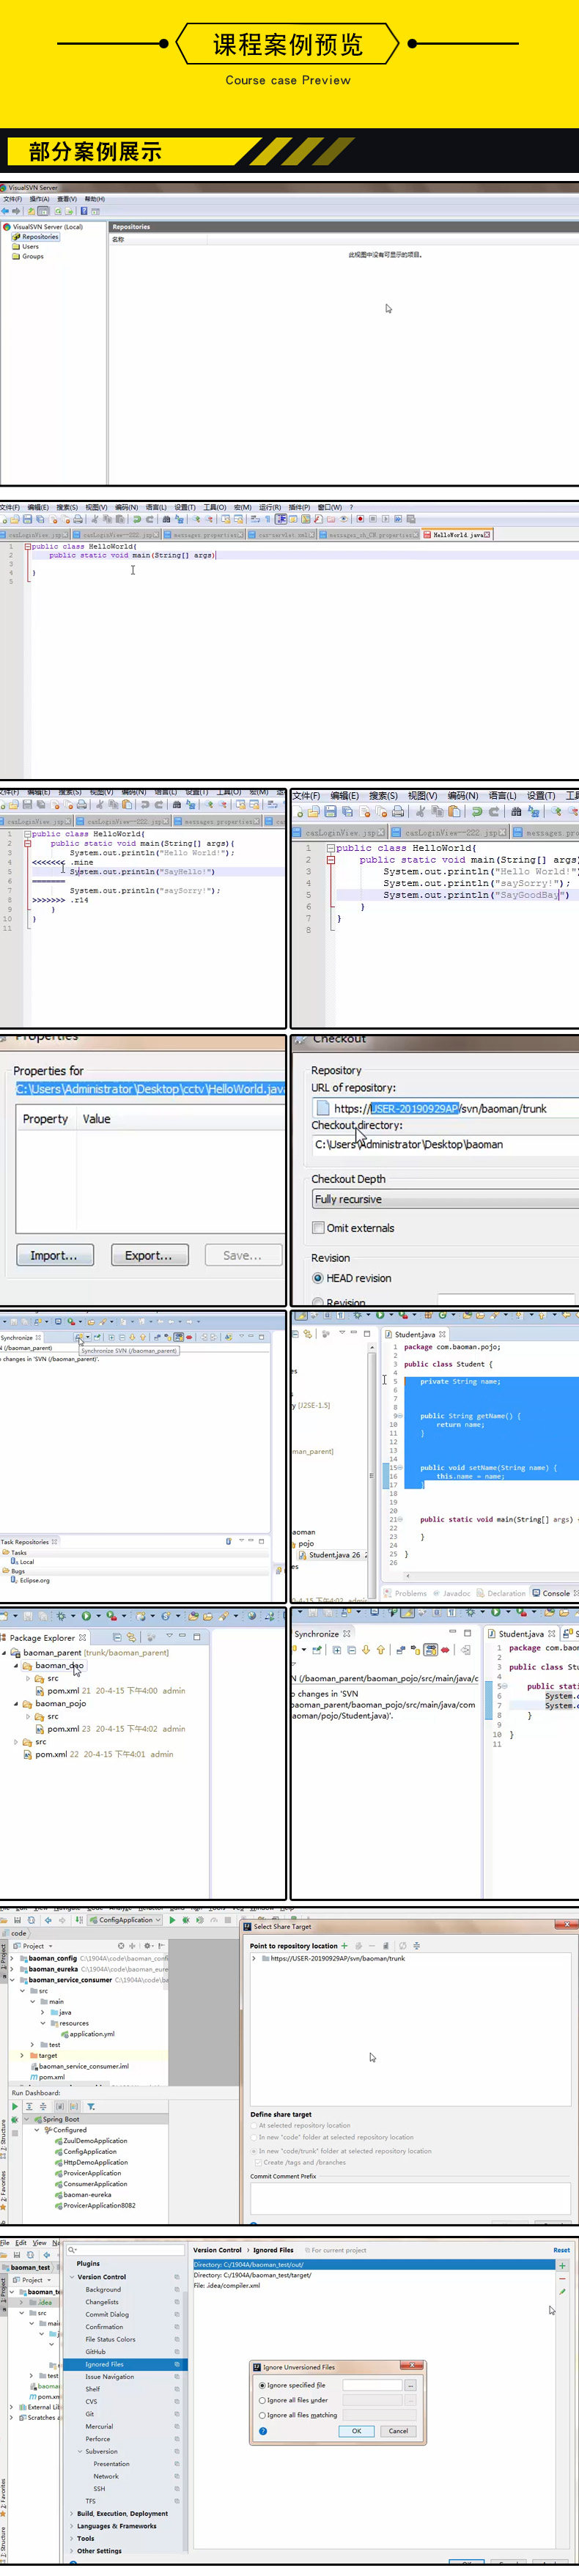Select HEAD revision radio button
Screen dimensions: 579x2576
click(318, 1278)
